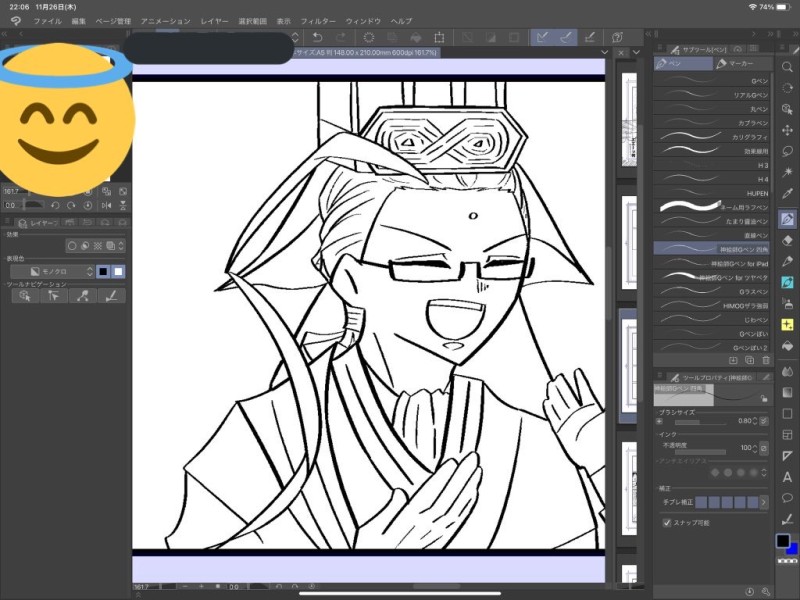Viewport: 800px width, 600px height.
Task: Select the Ruler triangle tool
Action: 787,456
